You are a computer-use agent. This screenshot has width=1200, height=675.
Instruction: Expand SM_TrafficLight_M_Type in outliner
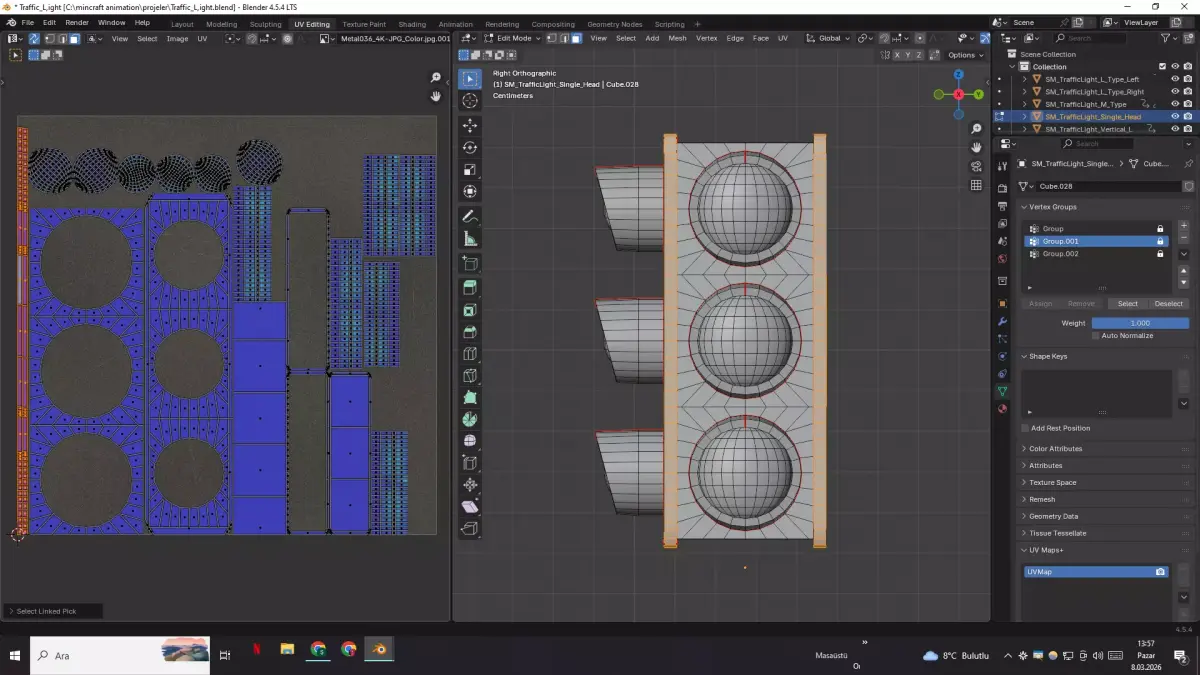point(1025,104)
